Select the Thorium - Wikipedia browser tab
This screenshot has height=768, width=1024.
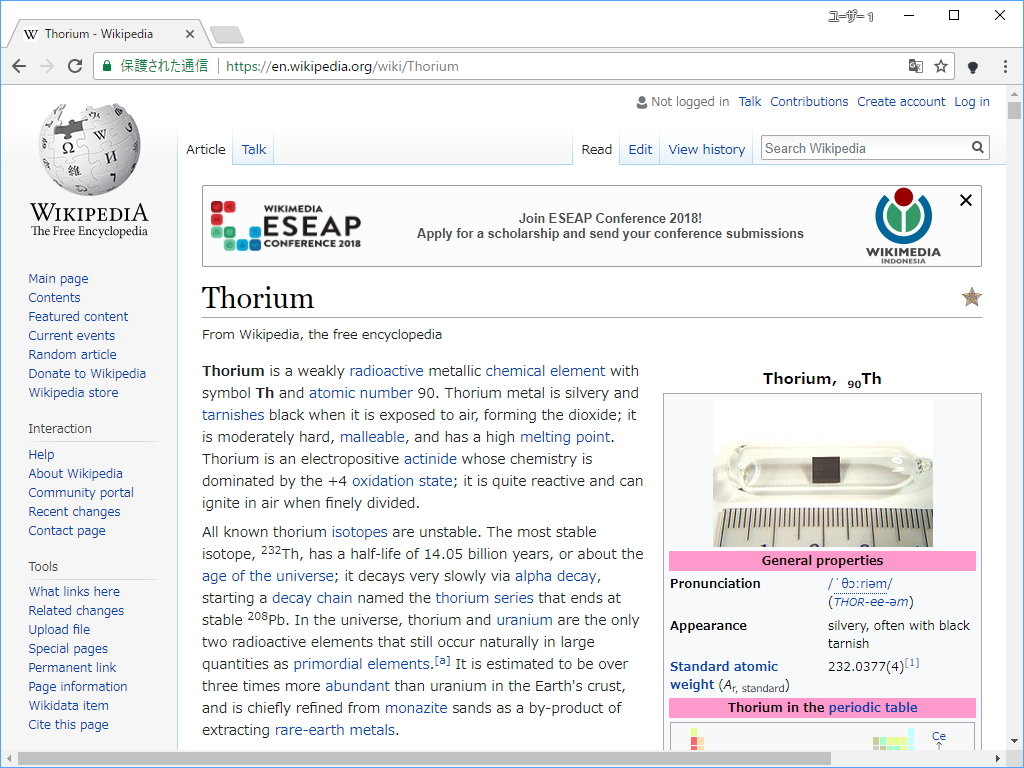pos(108,34)
